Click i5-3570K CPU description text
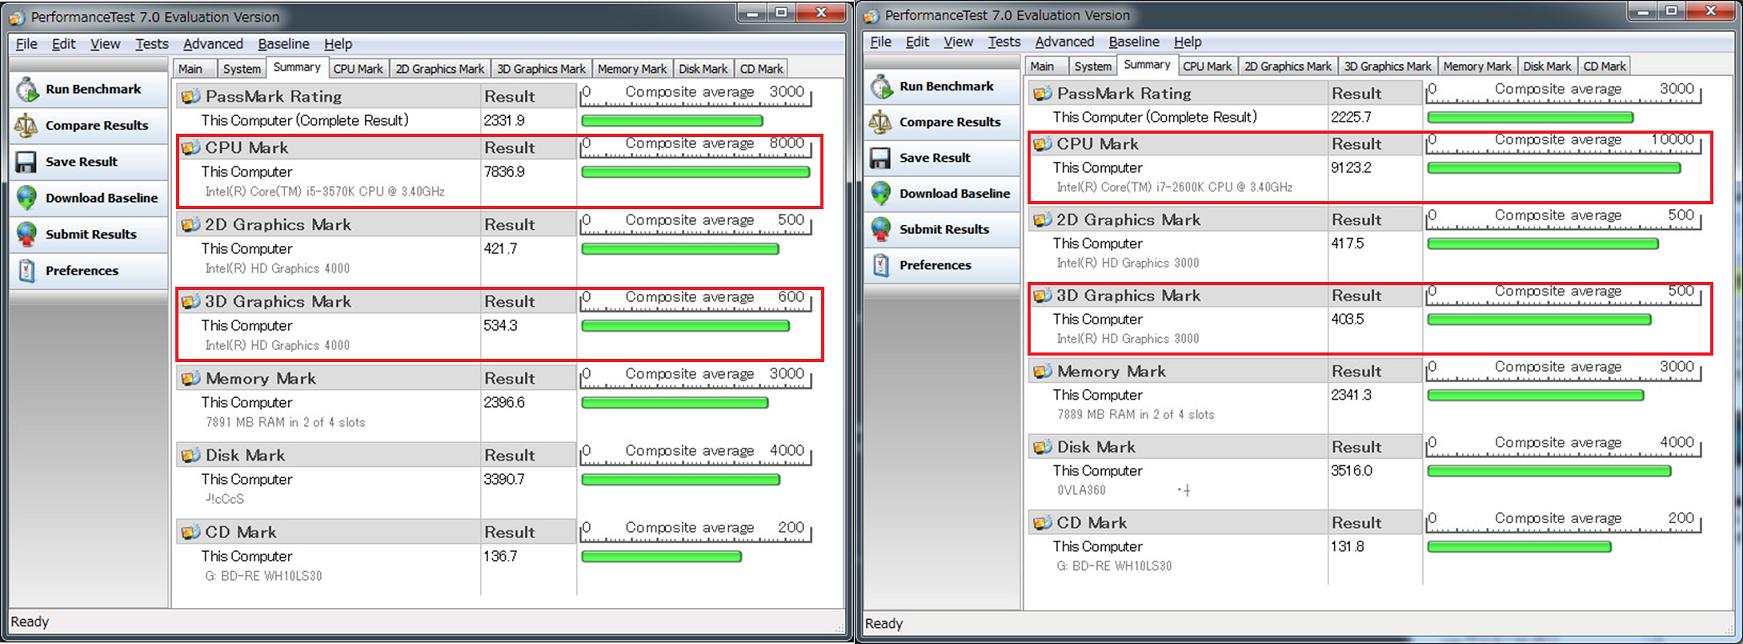Image resolution: width=1743 pixels, height=644 pixels. click(325, 191)
